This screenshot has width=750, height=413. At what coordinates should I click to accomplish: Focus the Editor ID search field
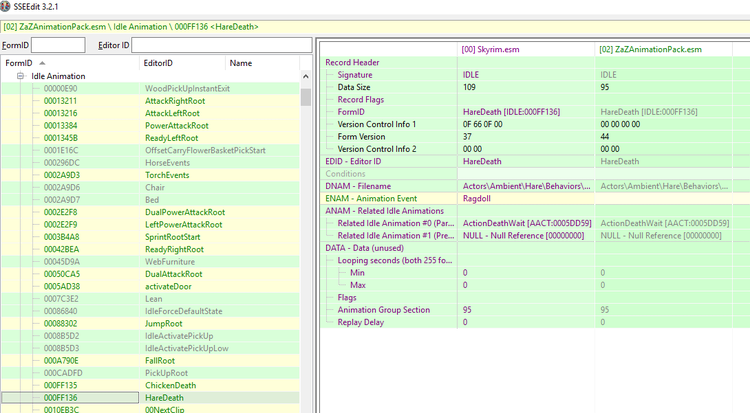pos(221,45)
